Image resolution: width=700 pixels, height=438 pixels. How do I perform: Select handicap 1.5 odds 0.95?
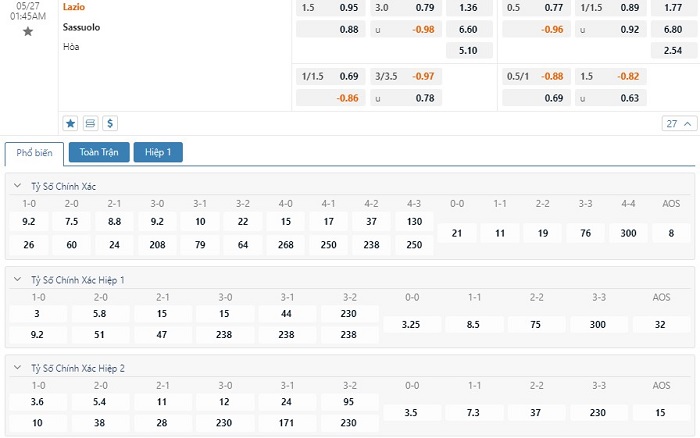click(x=331, y=8)
